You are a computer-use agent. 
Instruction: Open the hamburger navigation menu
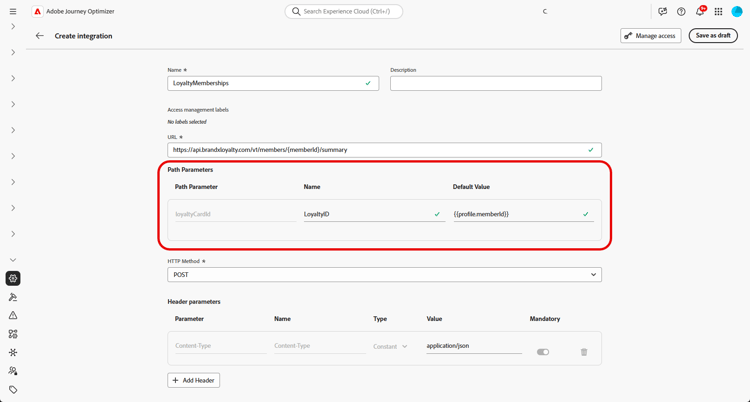pyautogui.click(x=13, y=12)
